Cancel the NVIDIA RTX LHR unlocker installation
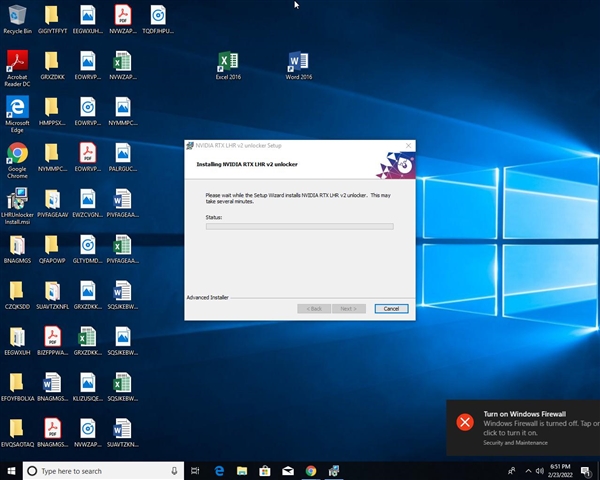Screen dimensions: 600x480 pyautogui.click(x=391, y=308)
